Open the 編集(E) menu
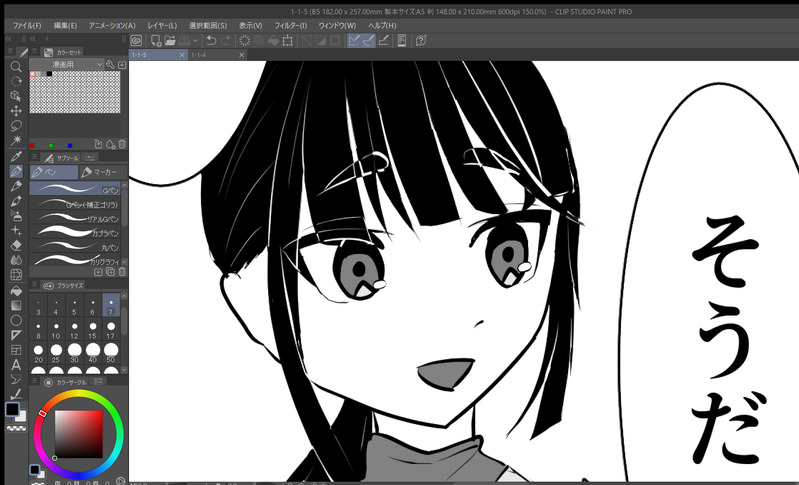Screen dimensions: 799x485 tap(65, 25)
